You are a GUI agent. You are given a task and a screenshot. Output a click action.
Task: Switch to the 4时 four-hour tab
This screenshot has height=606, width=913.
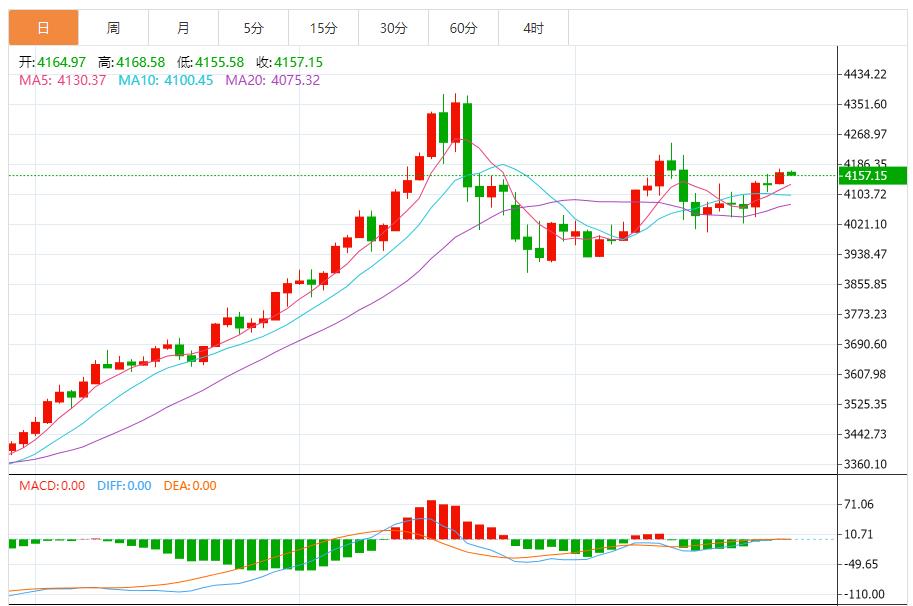[x=533, y=29]
